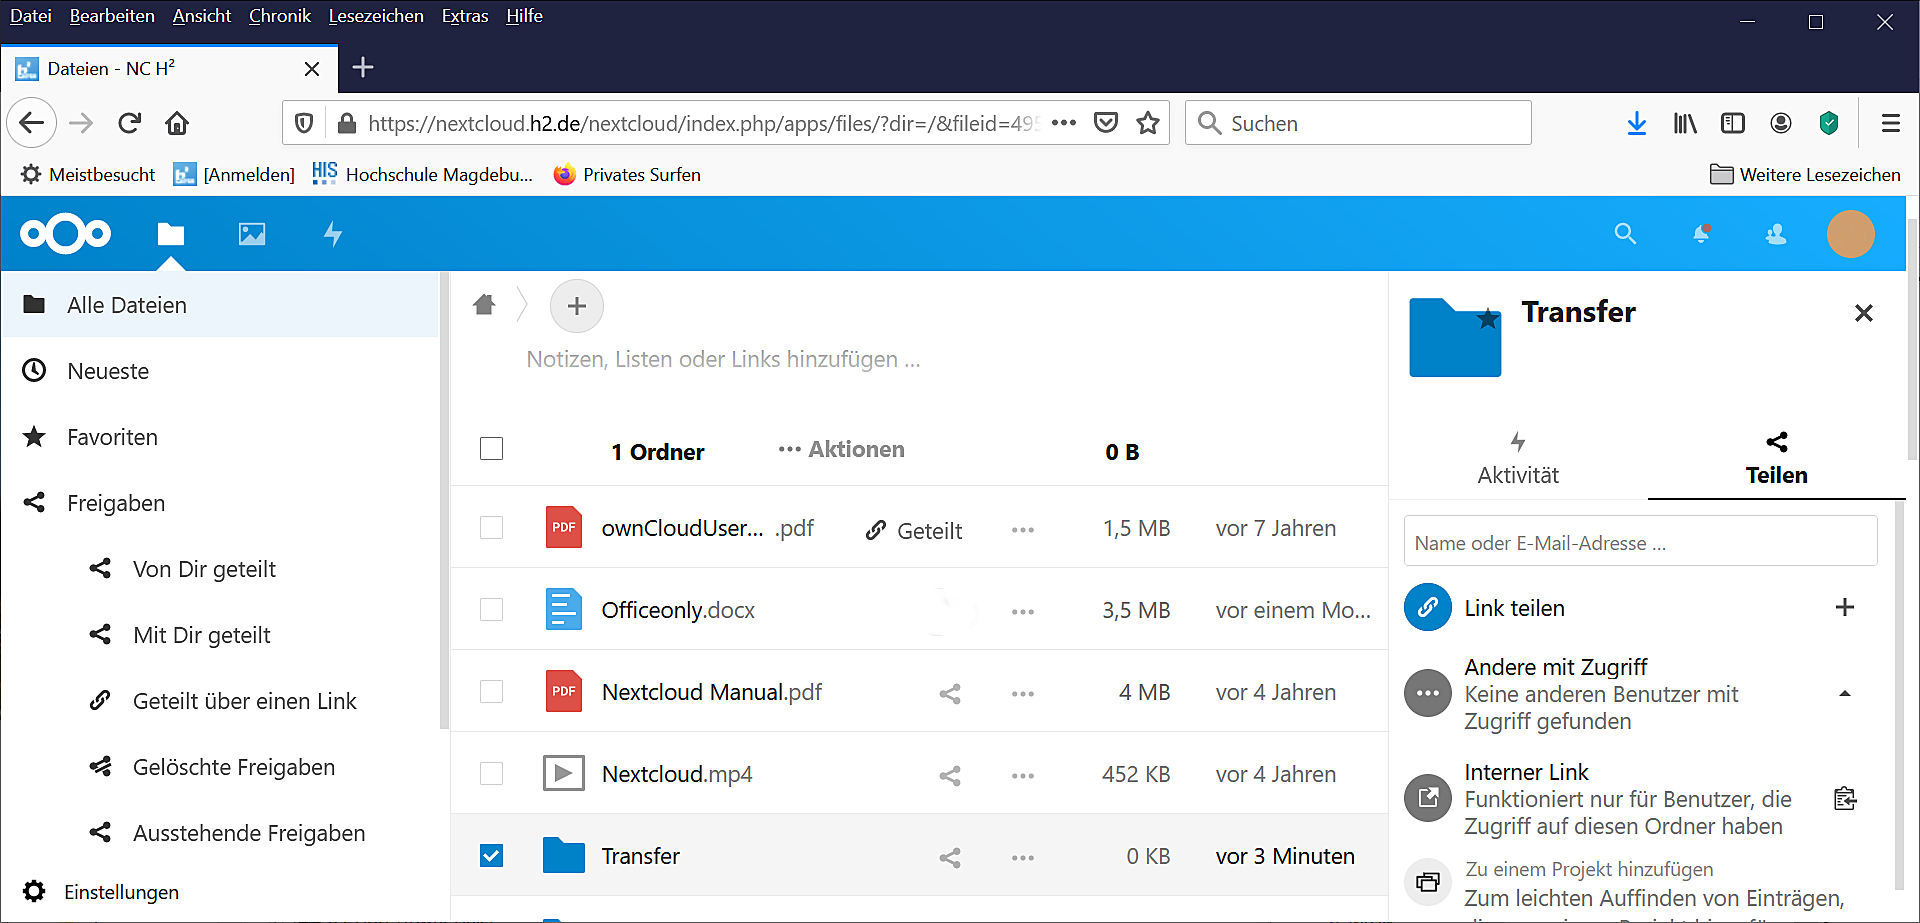Toggle the select-all files checkbox
This screenshot has height=923, width=1920.
click(491, 449)
